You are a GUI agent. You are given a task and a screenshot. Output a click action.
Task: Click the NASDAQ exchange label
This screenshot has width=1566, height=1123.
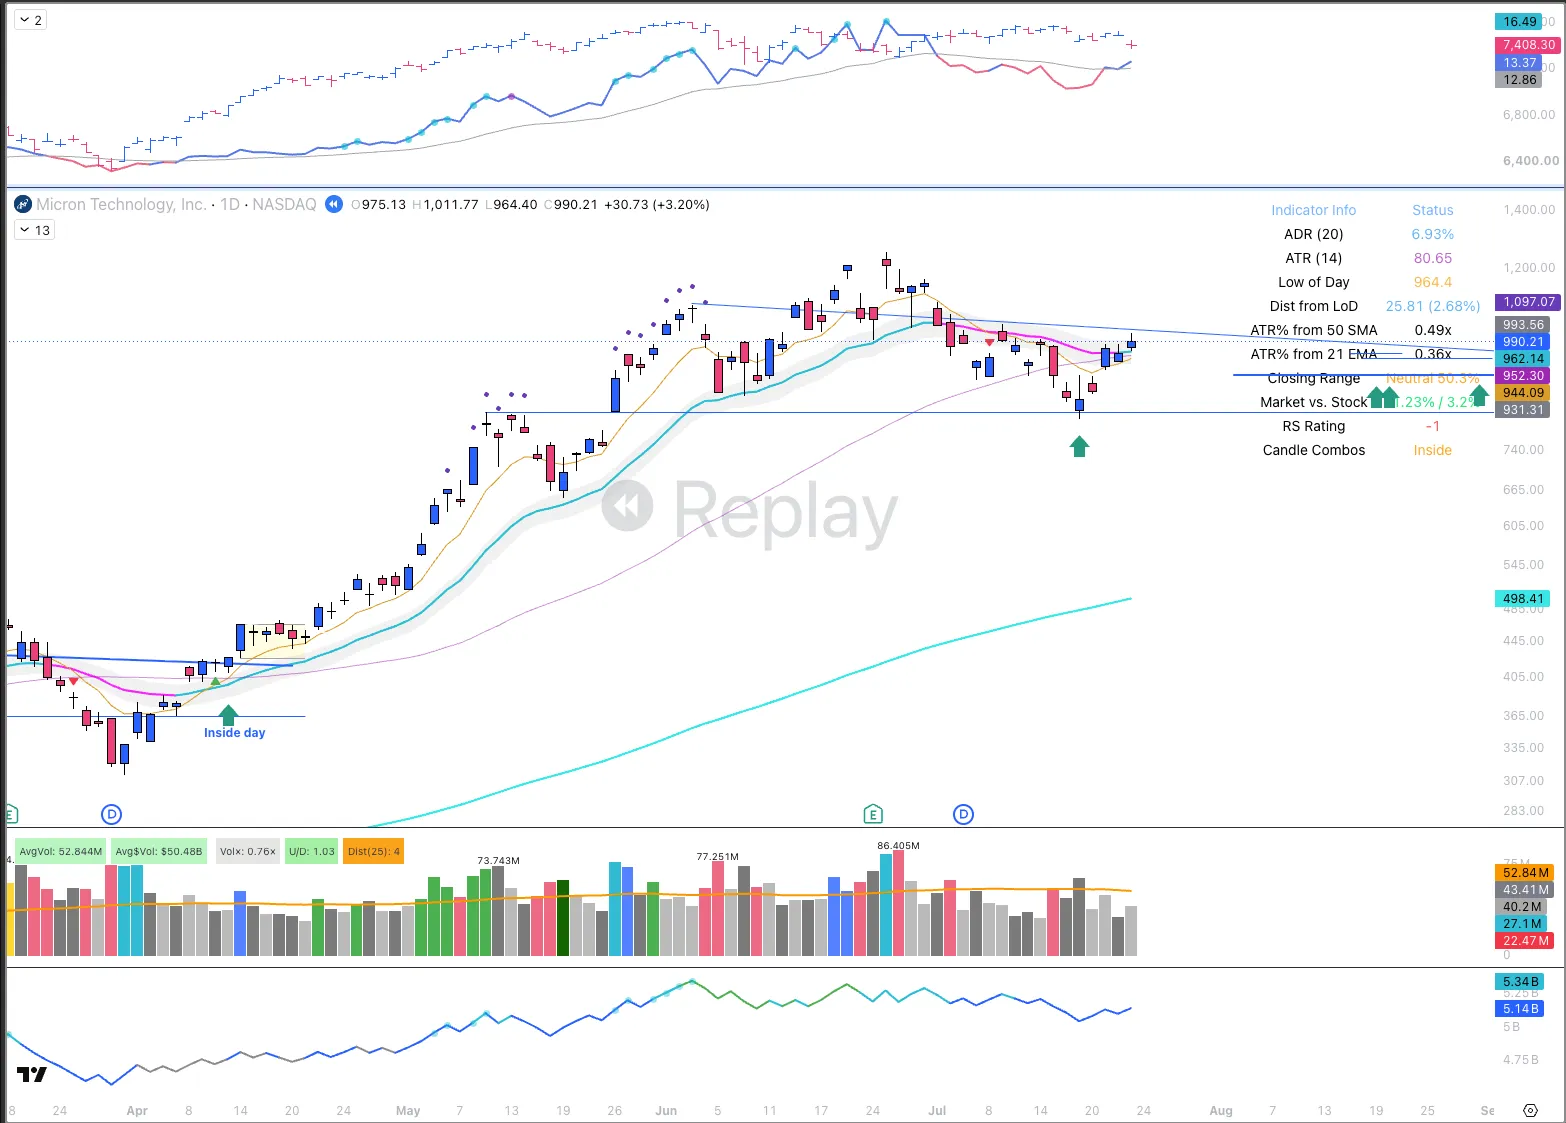284,204
